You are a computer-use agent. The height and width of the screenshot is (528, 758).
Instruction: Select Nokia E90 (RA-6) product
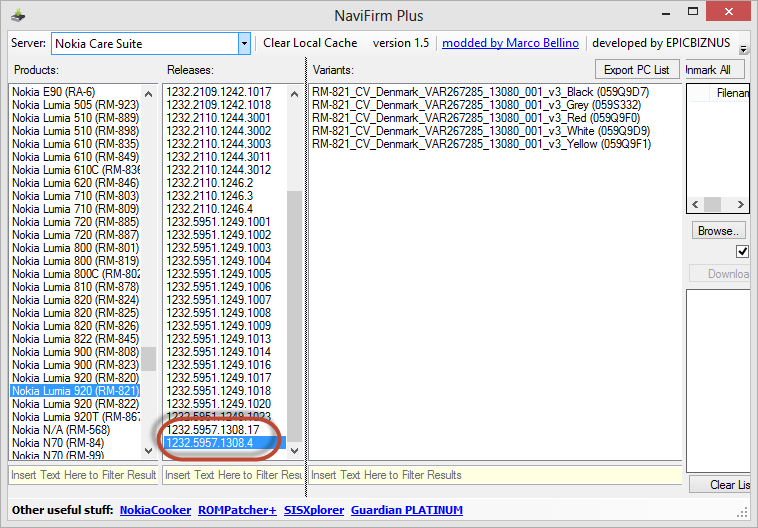click(x=54, y=92)
